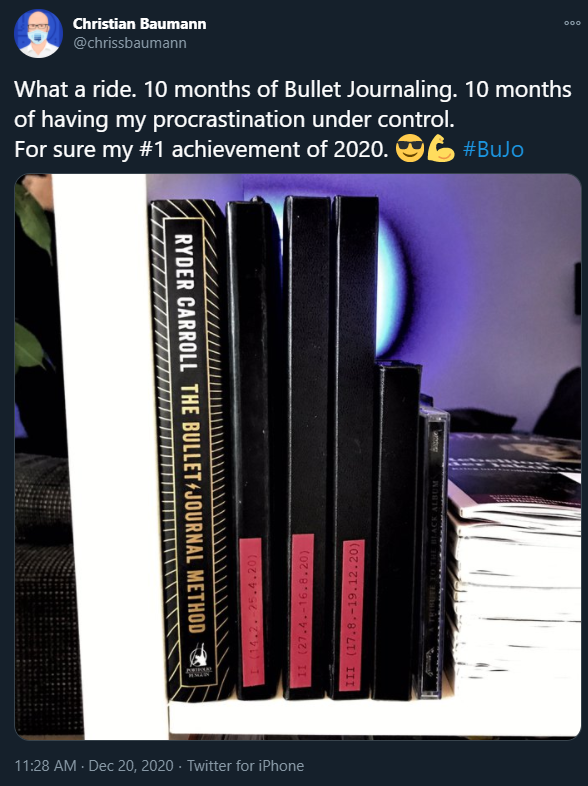The image size is (588, 786).
Task: Open the @chrissbaumann handle link
Action: pos(130,43)
